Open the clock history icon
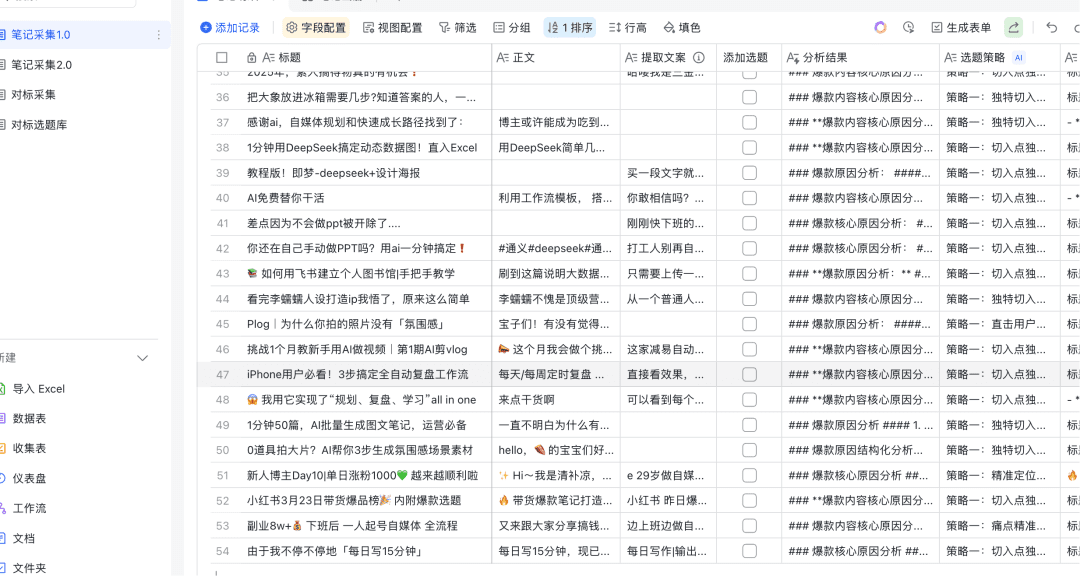 [x=908, y=28]
